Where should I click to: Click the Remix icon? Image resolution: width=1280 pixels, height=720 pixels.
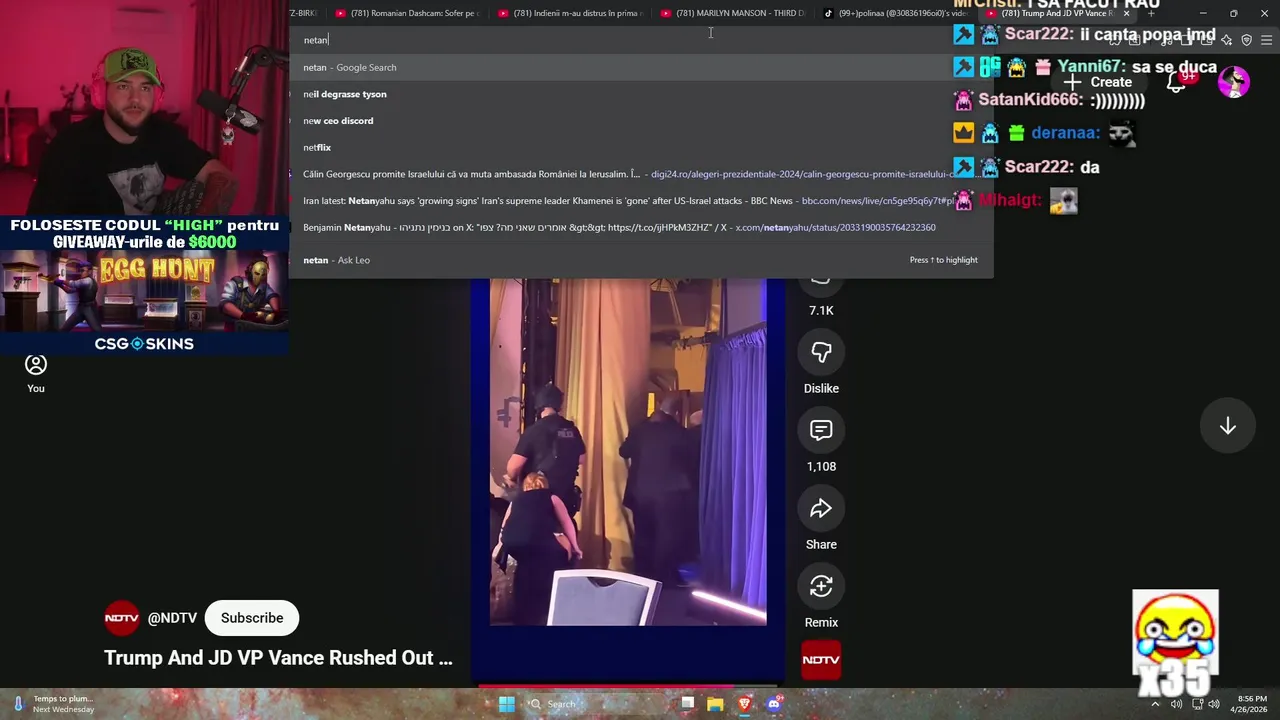tap(821, 586)
